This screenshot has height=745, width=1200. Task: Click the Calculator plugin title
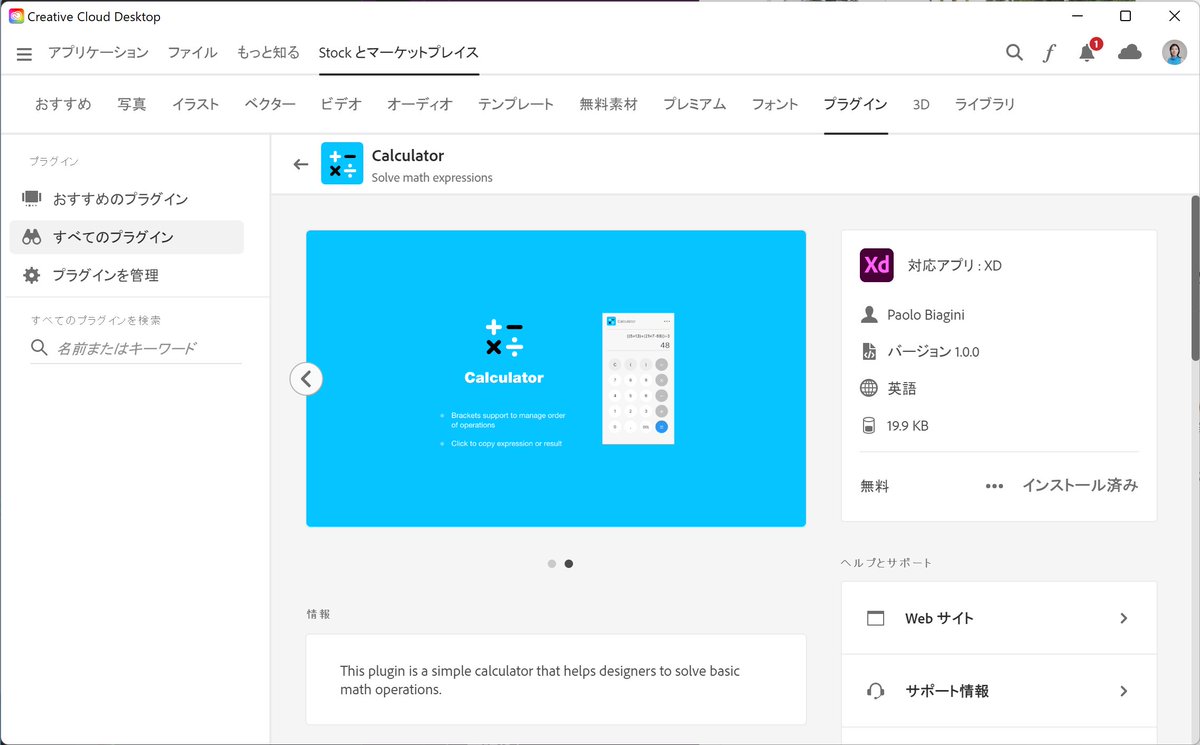pyautogui.click(x=408, y=155)
